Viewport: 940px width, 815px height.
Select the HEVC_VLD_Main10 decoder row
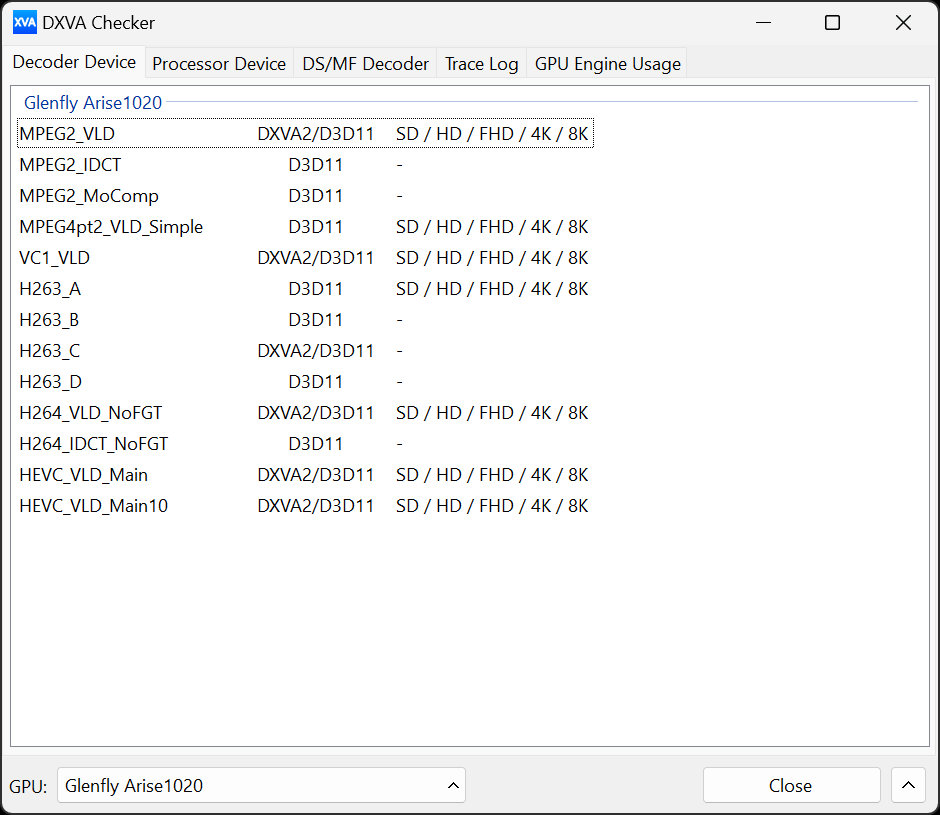[94, 506]
